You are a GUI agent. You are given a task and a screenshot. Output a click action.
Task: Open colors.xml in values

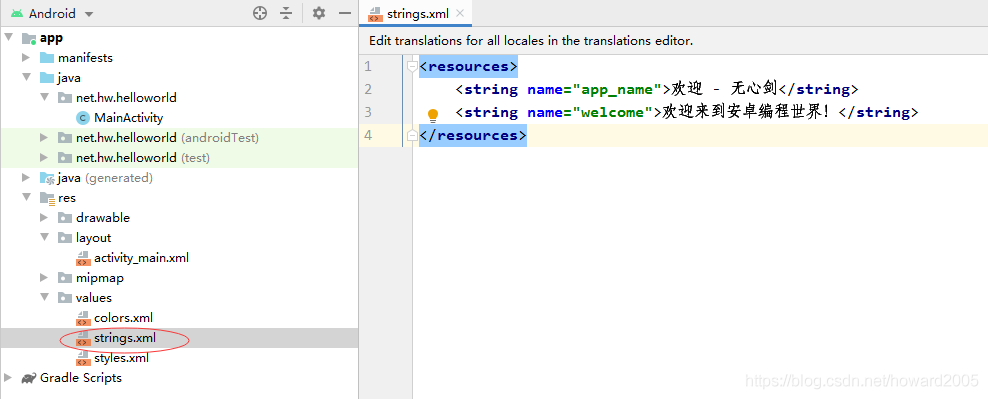(123, 318)
